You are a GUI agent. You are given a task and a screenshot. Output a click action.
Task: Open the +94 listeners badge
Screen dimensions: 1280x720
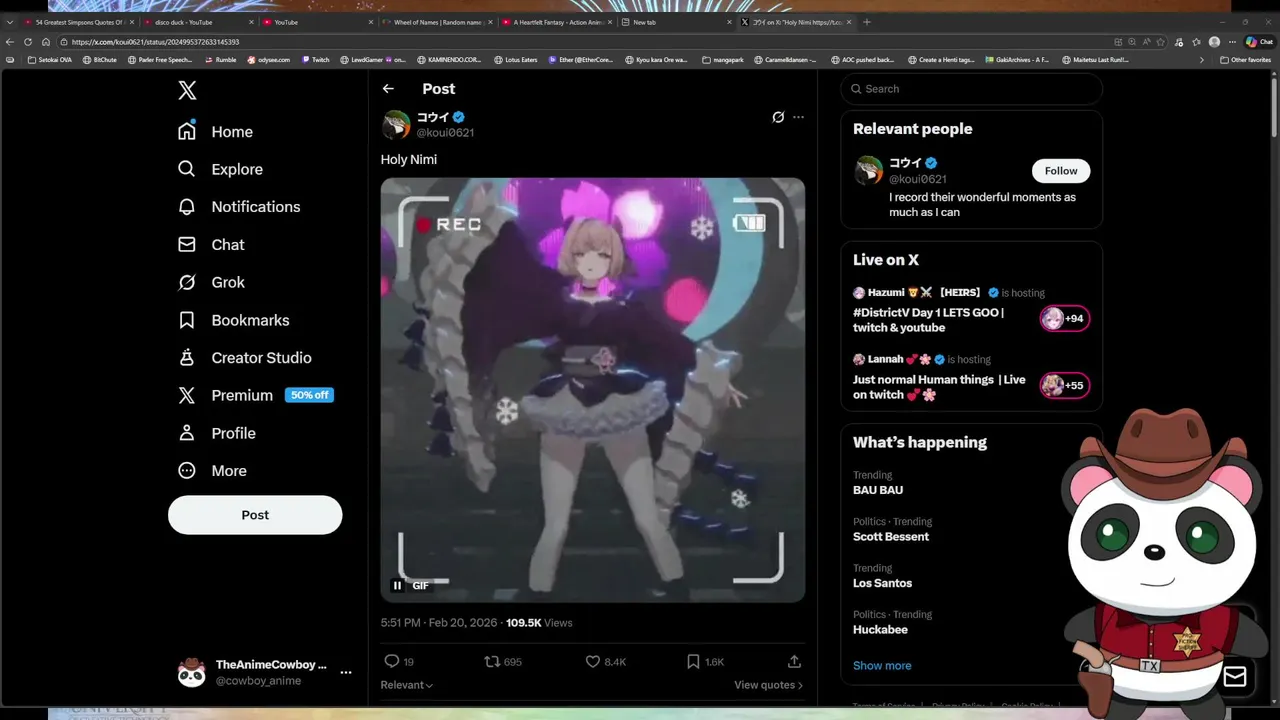pos(1064,319)
